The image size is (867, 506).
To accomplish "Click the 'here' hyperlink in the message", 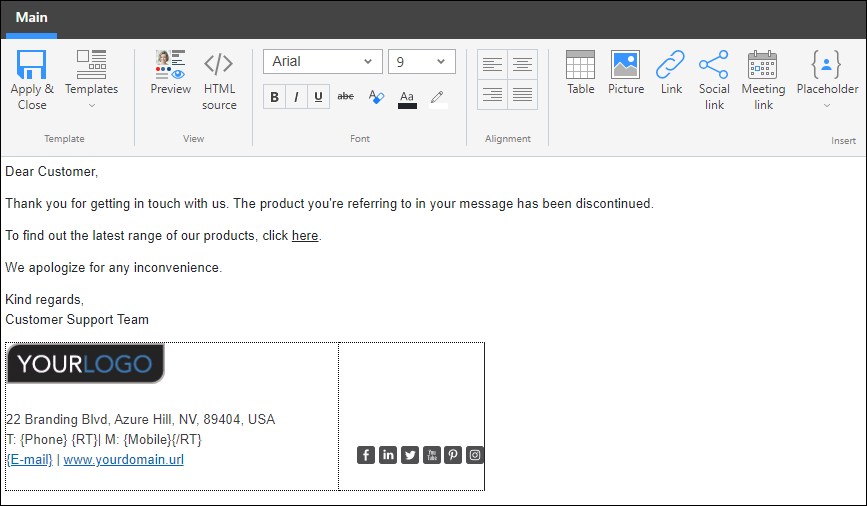I will [305, 236].
